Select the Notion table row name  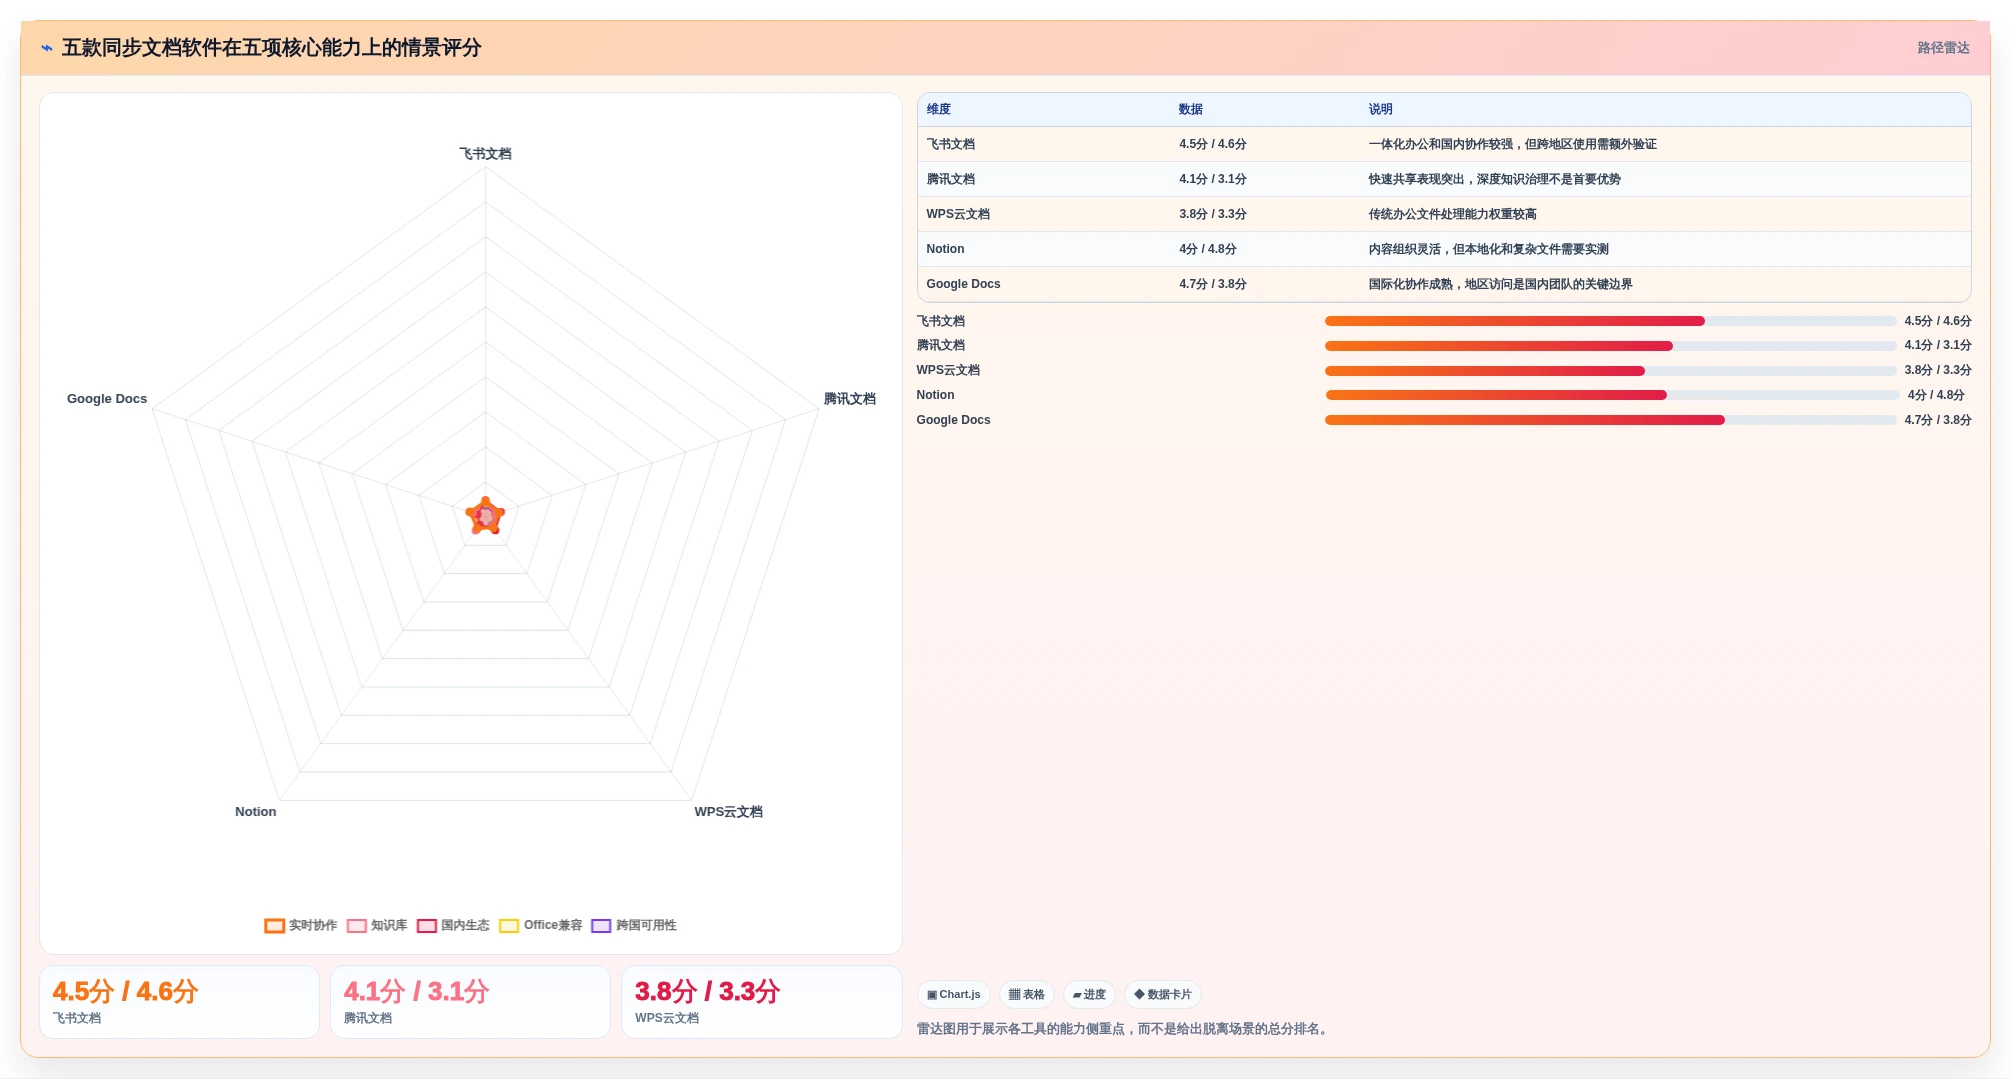[945, 249]
